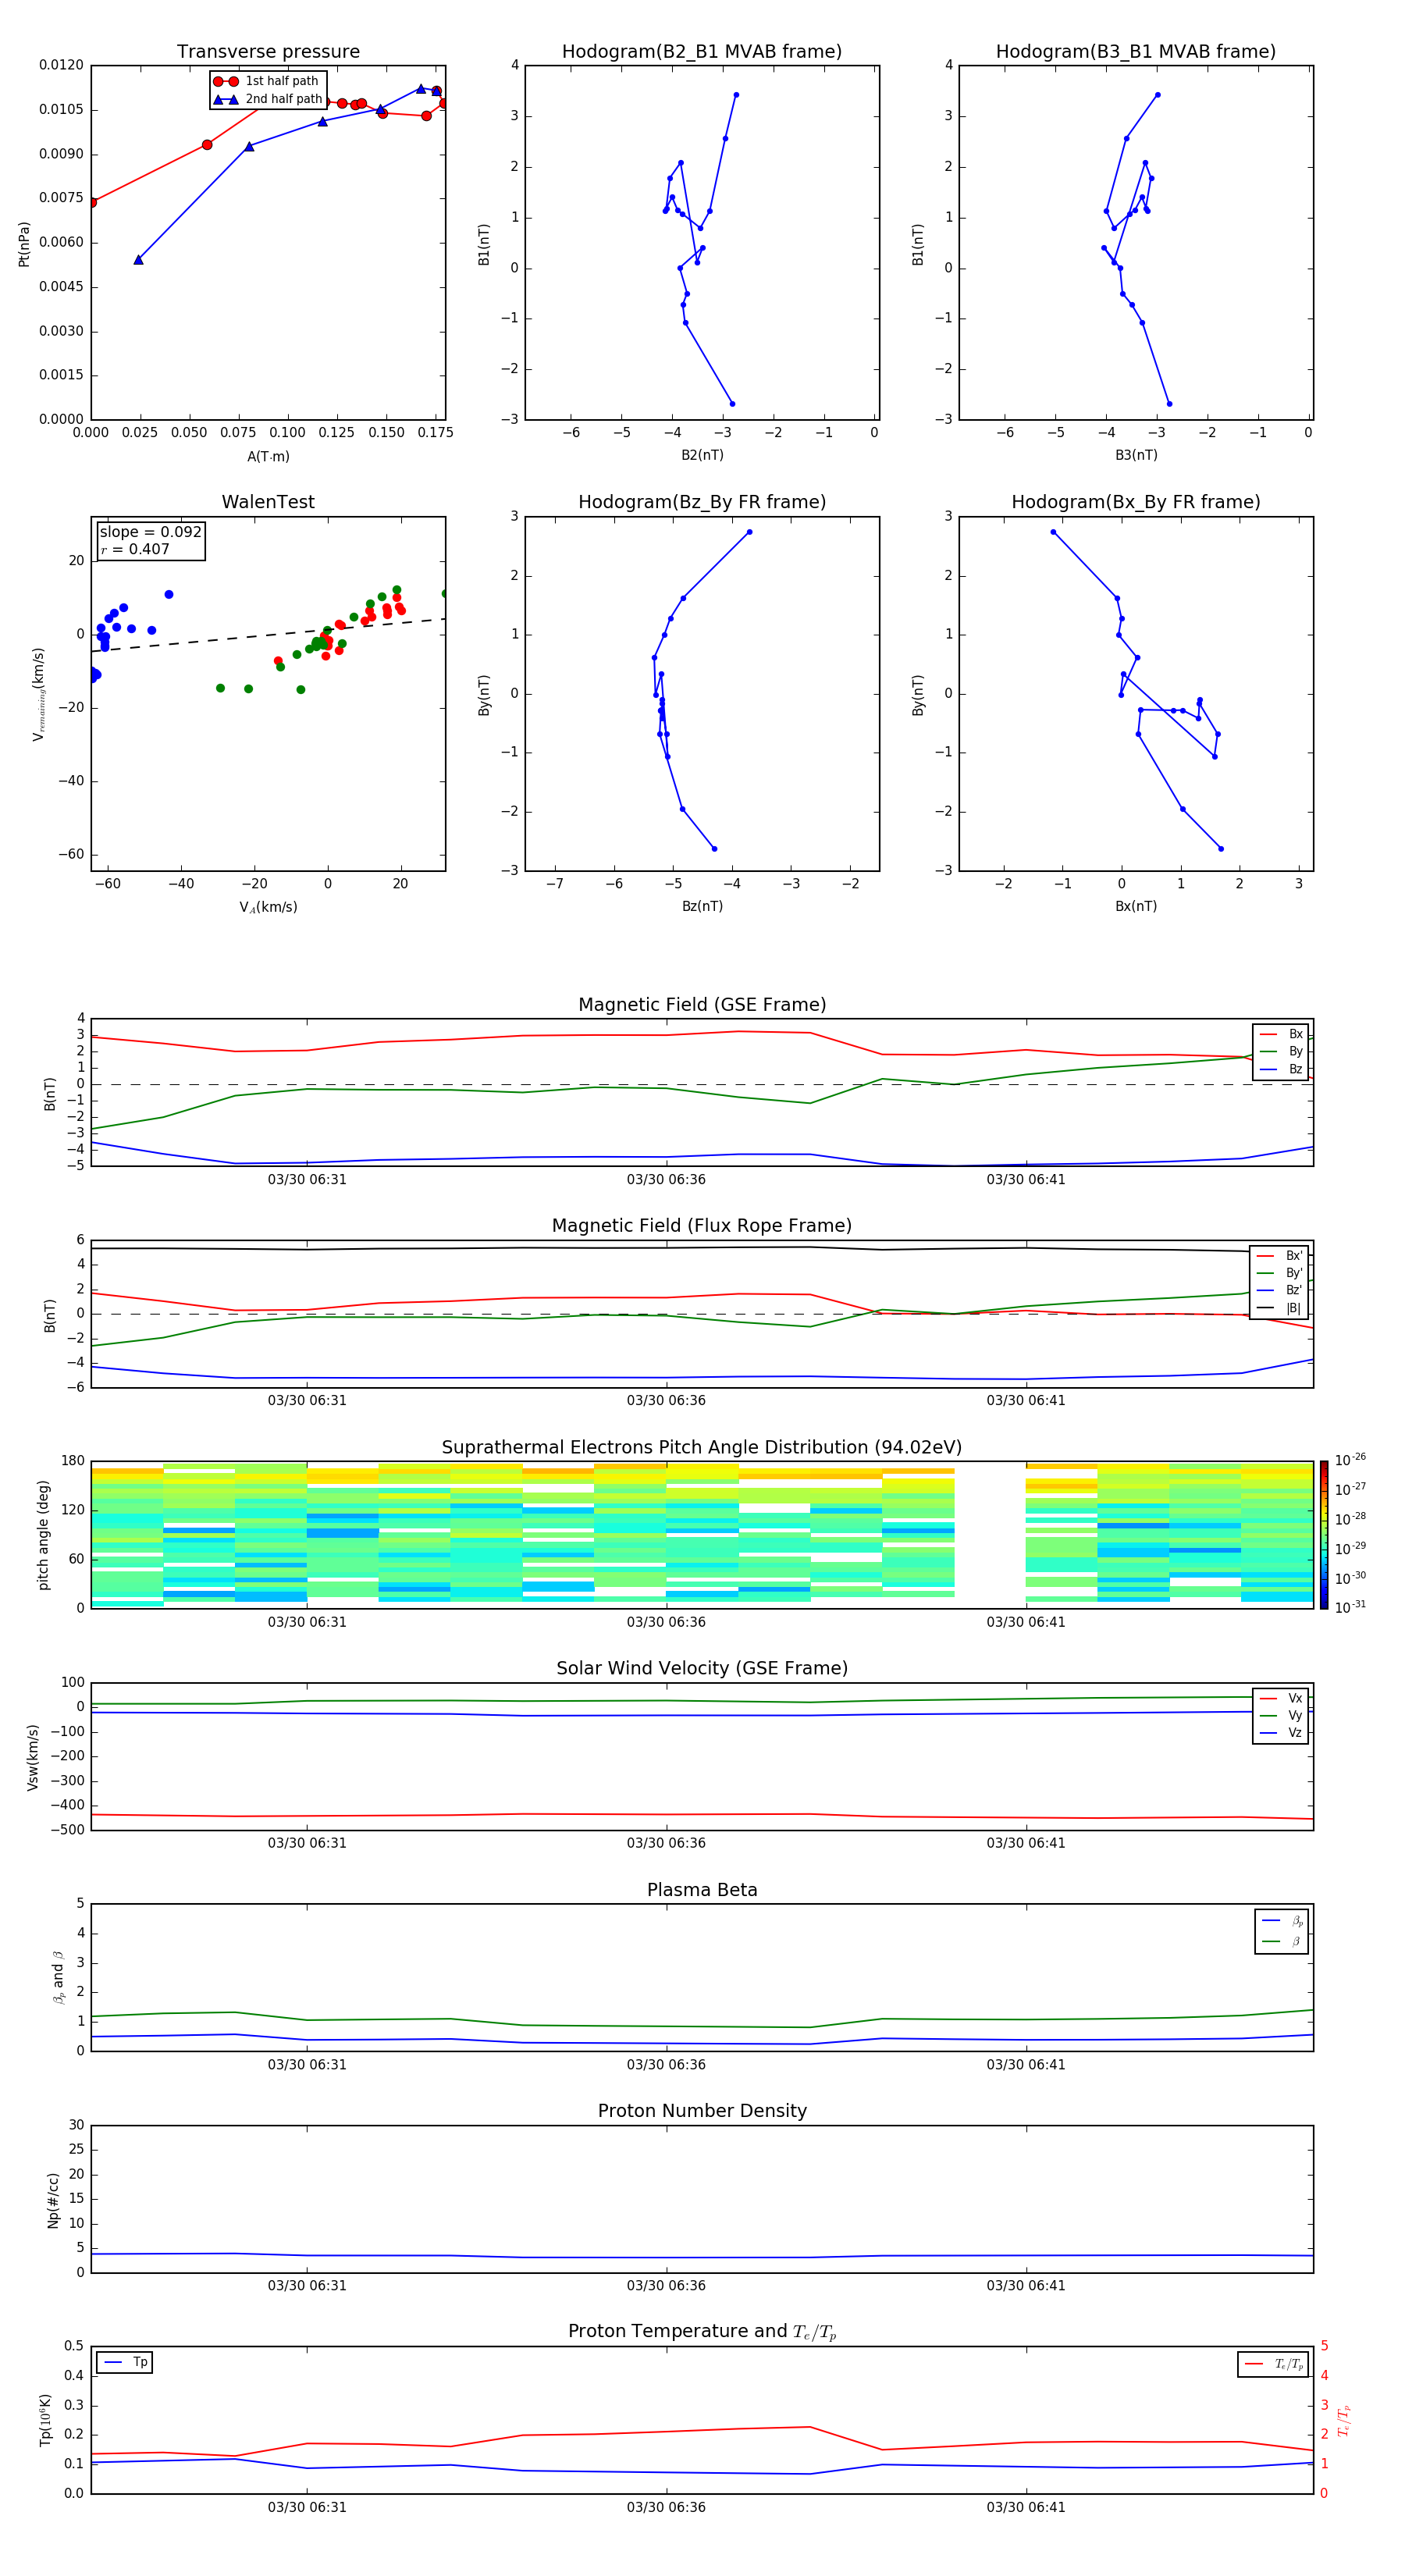1405x2576 pixels.
Task: Click the 'Te/Tp' legend box in temperature plot
Action: 1273,2364
